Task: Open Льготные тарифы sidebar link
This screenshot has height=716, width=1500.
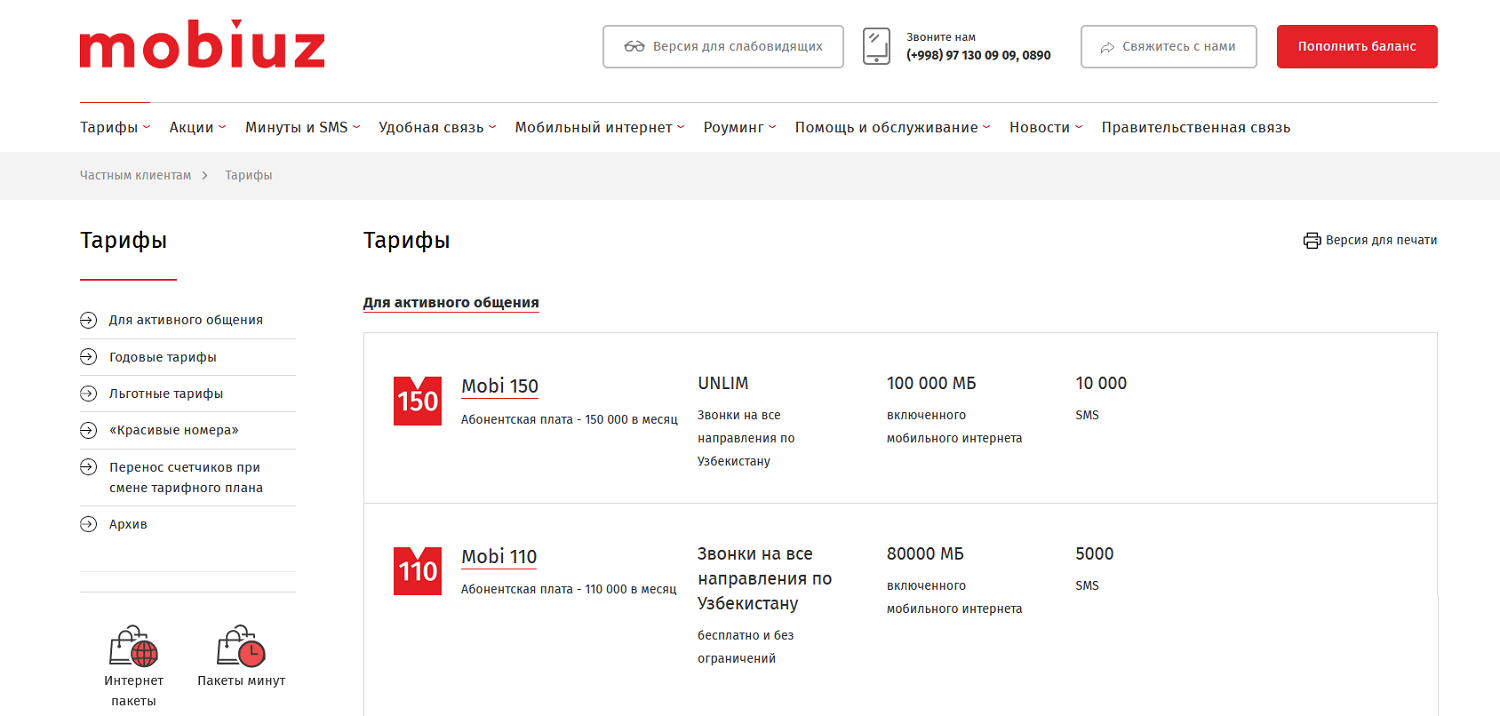Action: click(166, 394)
